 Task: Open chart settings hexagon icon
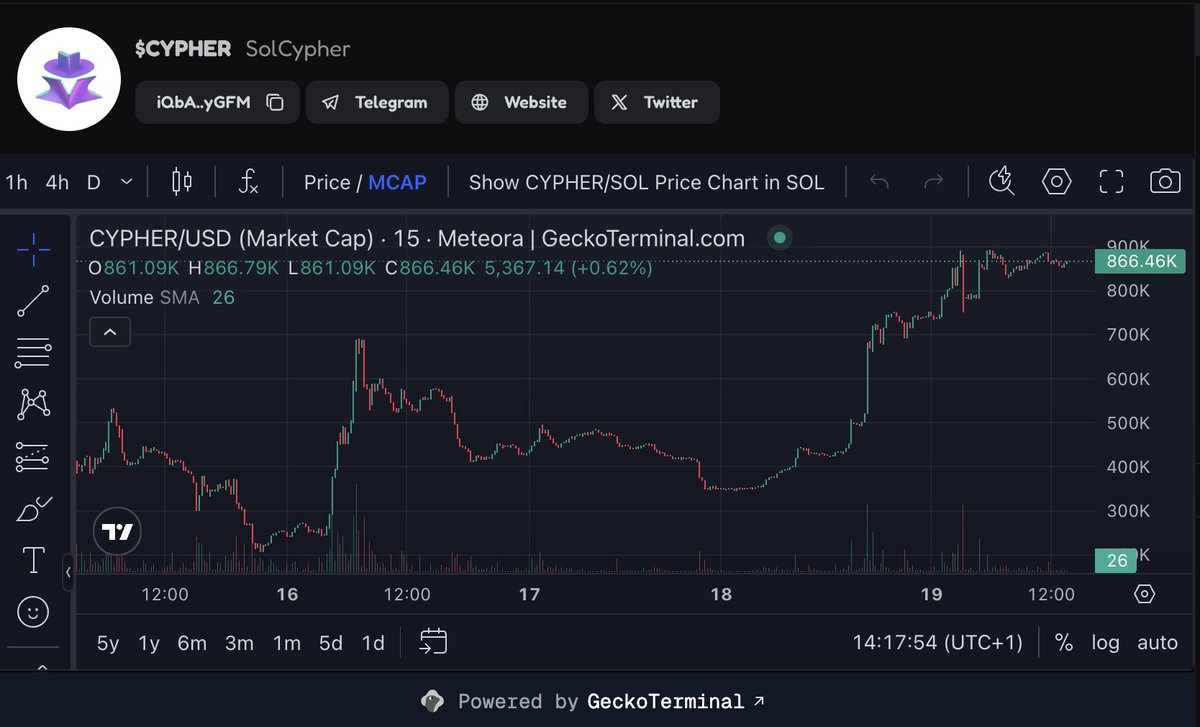1057,181
